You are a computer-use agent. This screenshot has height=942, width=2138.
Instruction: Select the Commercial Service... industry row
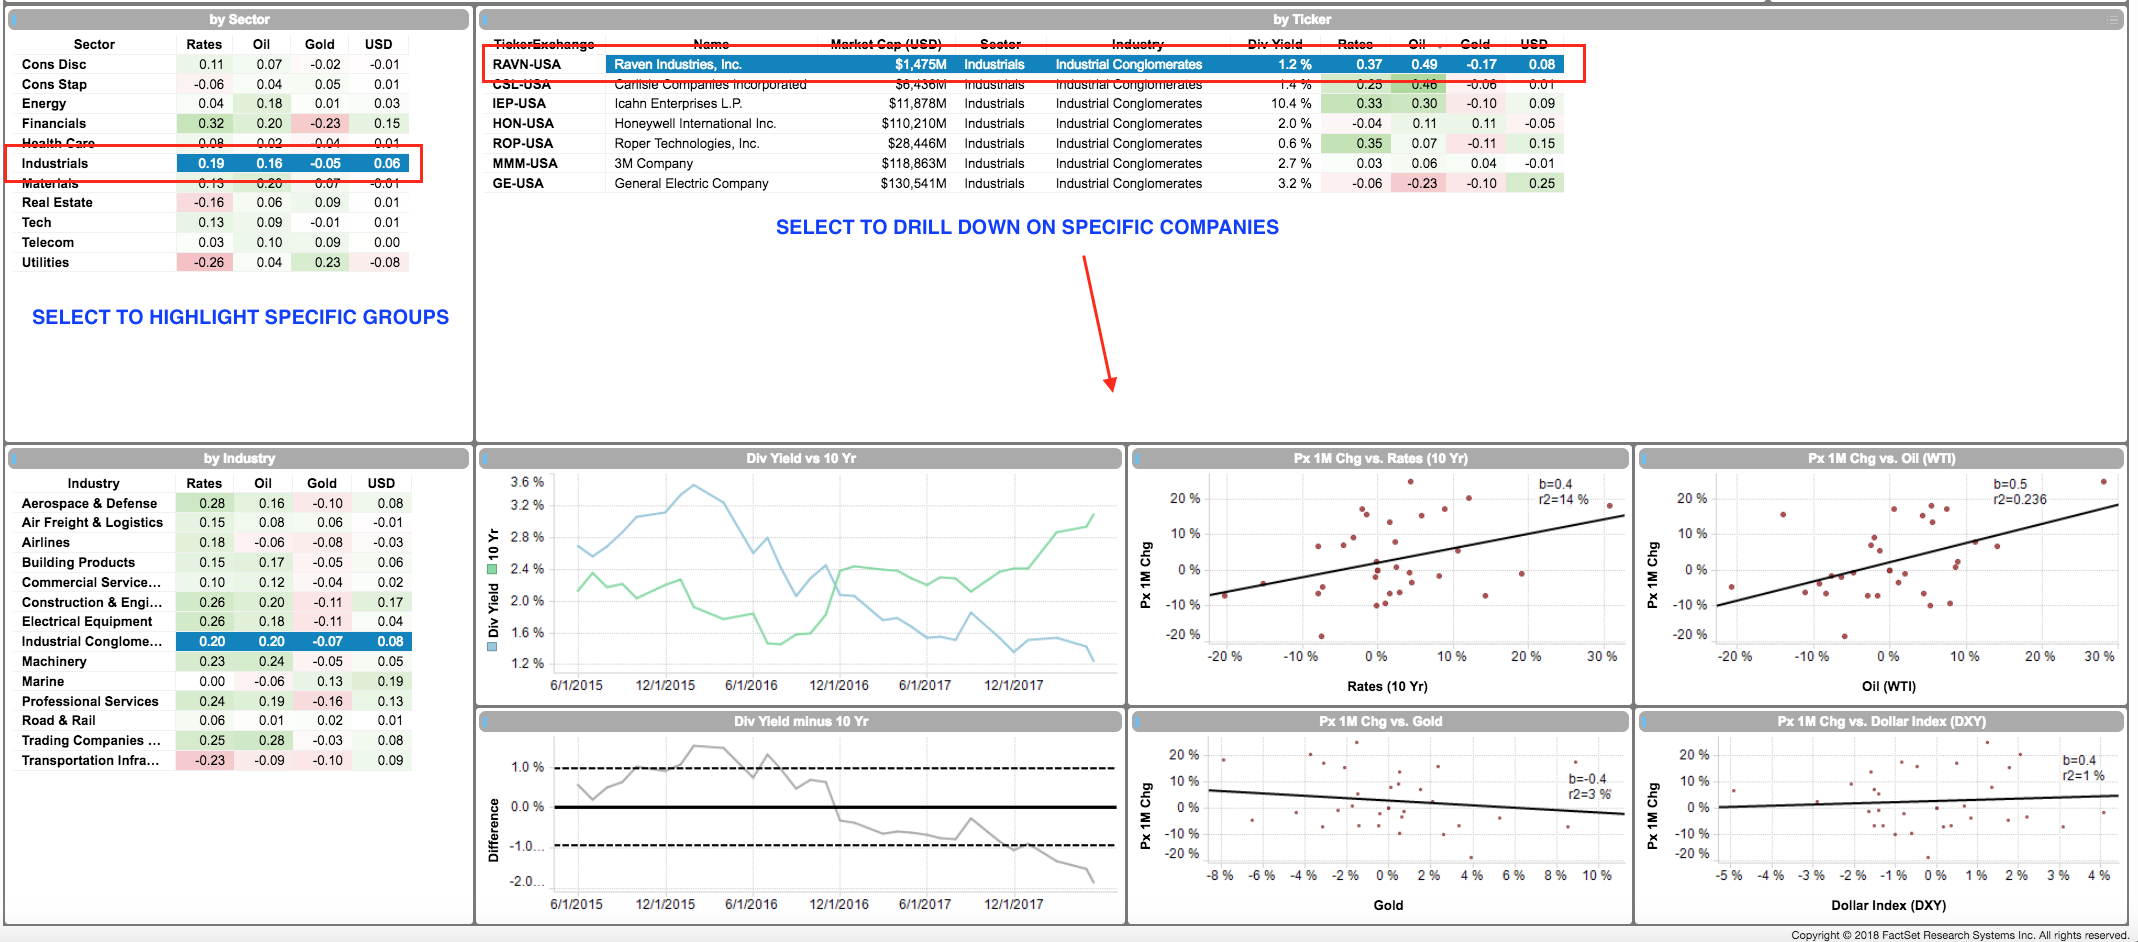tap(211, 582)
